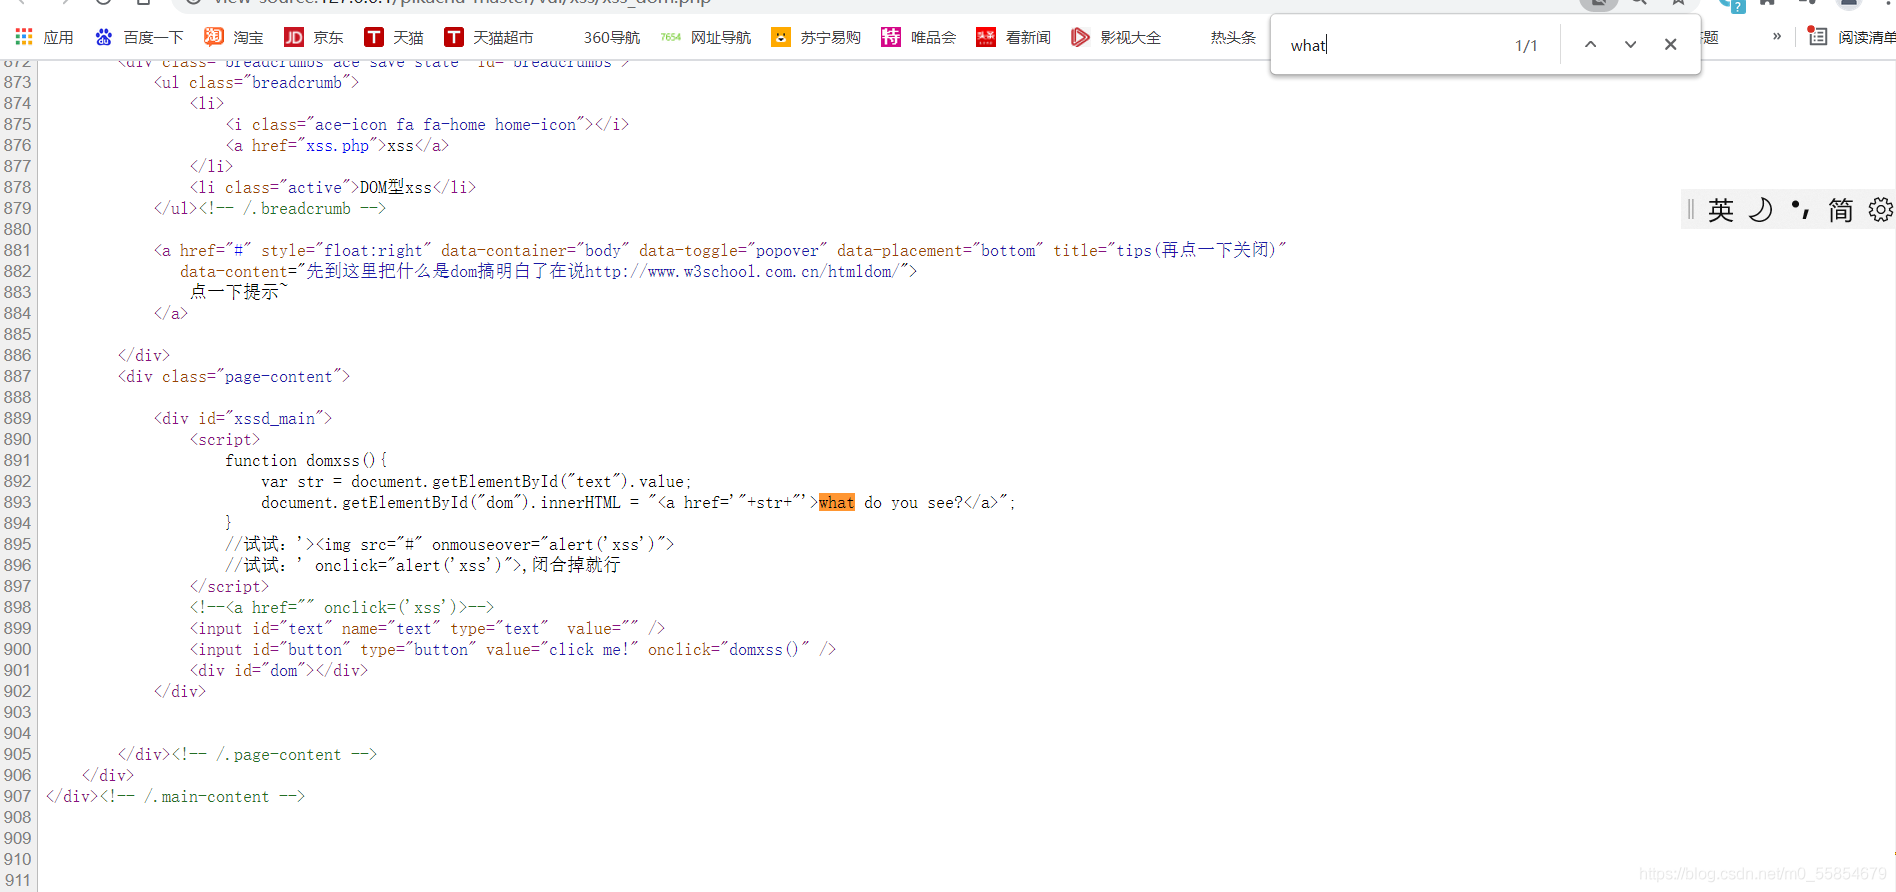The height and width of the screenshot is (892, 1896).
Task: Click the 1/1 match counter
Action: coord(1526,45)
